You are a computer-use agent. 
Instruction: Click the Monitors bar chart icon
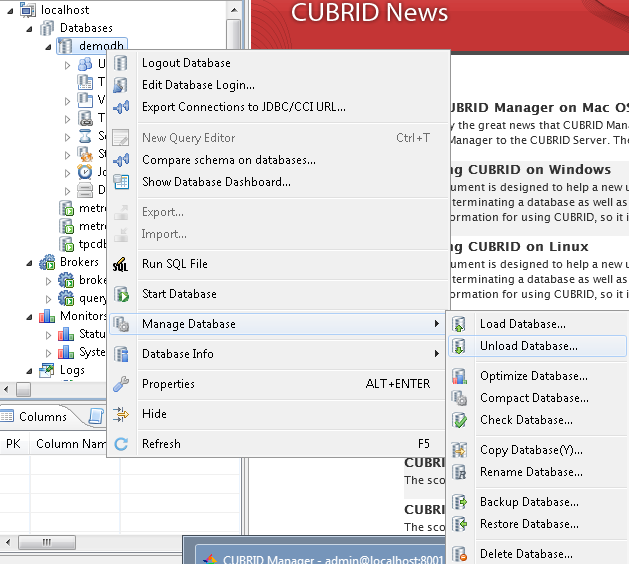pos(47,316)
